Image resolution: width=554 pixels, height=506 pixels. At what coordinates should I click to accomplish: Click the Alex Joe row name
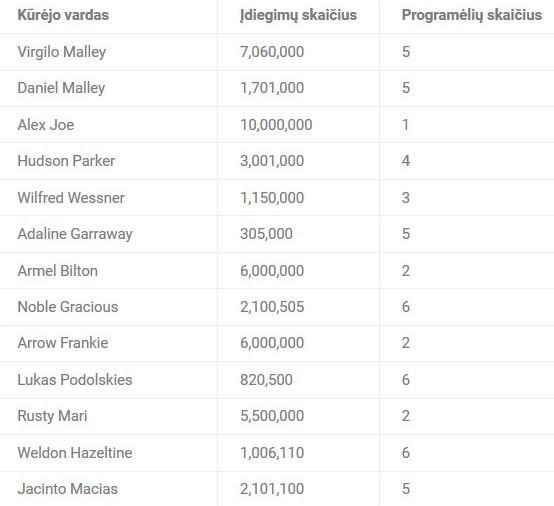[x=46, y=125]
